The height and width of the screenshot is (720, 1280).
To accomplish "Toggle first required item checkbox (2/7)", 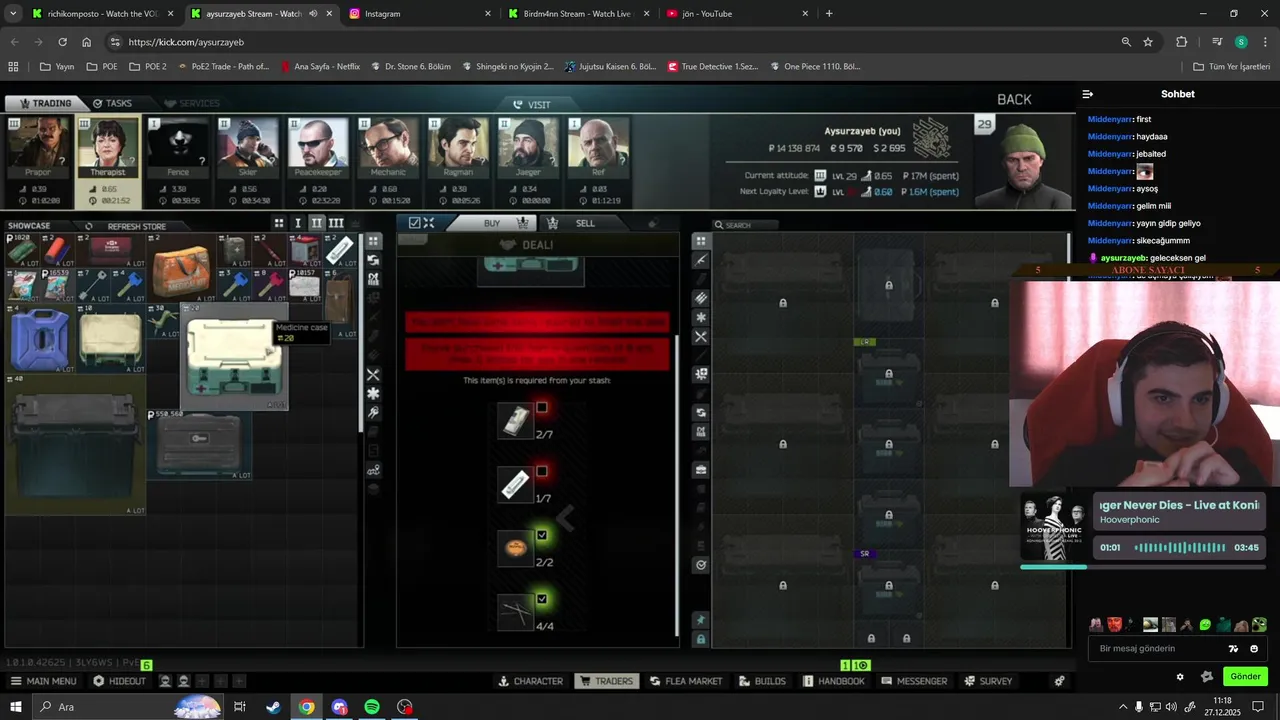I will point(542,408).
